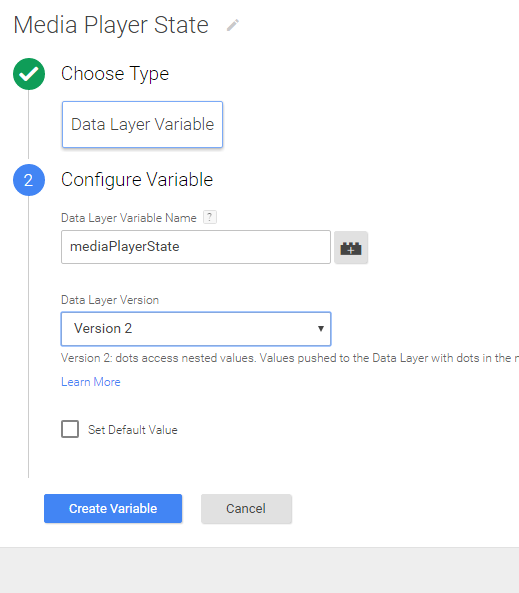Viewport: 519px width, 593px height.
Task: Click the Cancel button
Action: 246,509
